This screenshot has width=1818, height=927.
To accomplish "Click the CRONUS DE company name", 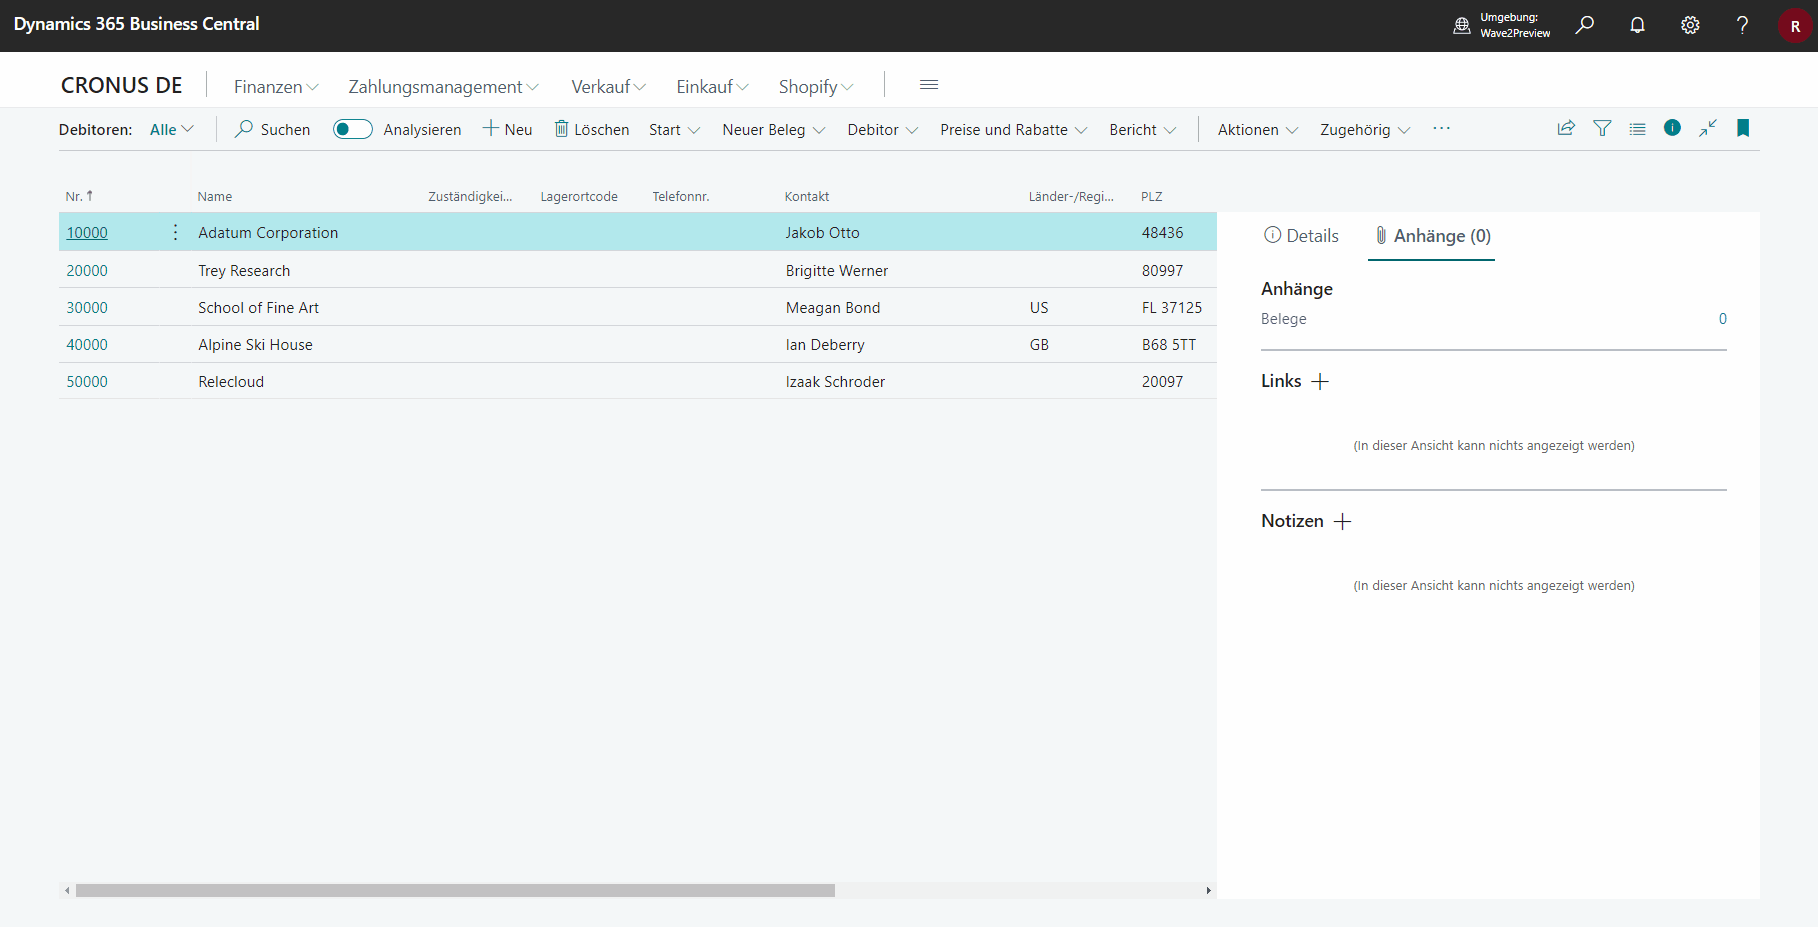I will click(122, 86).
